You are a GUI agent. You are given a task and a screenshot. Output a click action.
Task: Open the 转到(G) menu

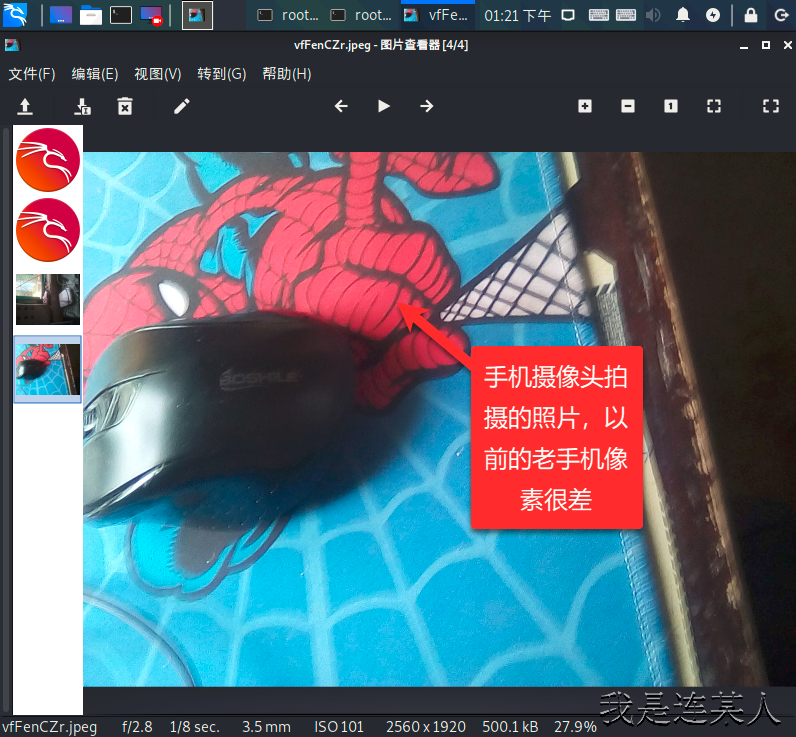(x=222, y=74)
